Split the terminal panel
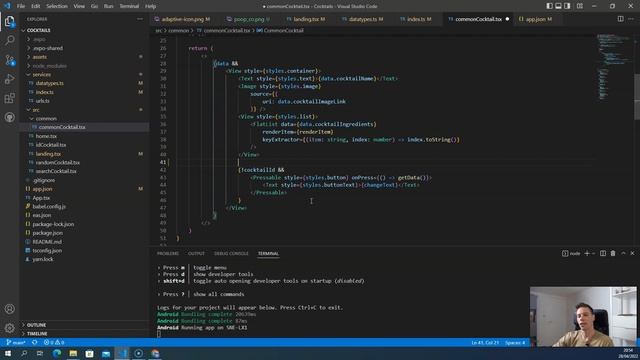The image size is (640, 360). 603,253
